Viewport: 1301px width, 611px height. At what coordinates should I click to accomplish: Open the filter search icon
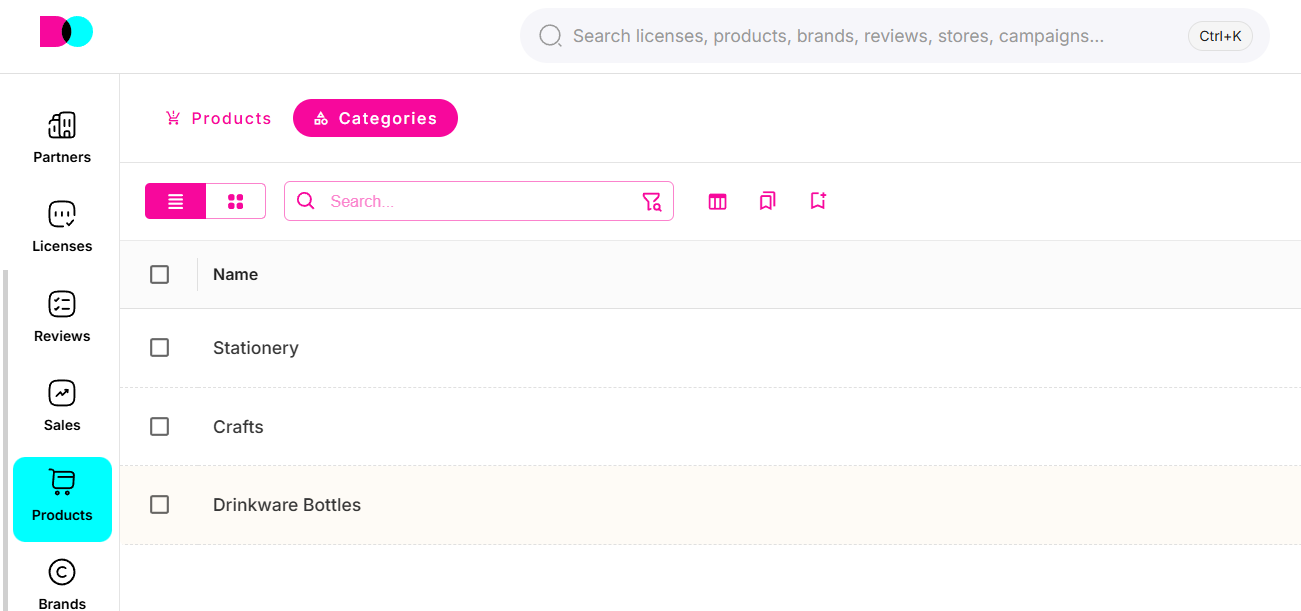coord(652,202)
